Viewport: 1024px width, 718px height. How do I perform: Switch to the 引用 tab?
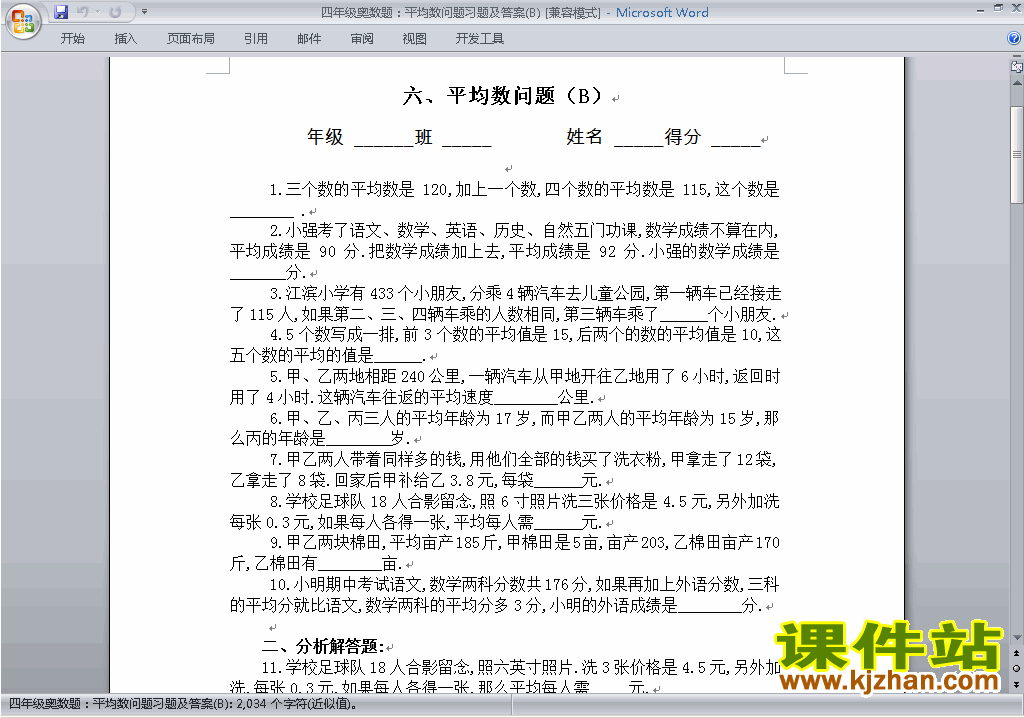click(x=255, y=39)
